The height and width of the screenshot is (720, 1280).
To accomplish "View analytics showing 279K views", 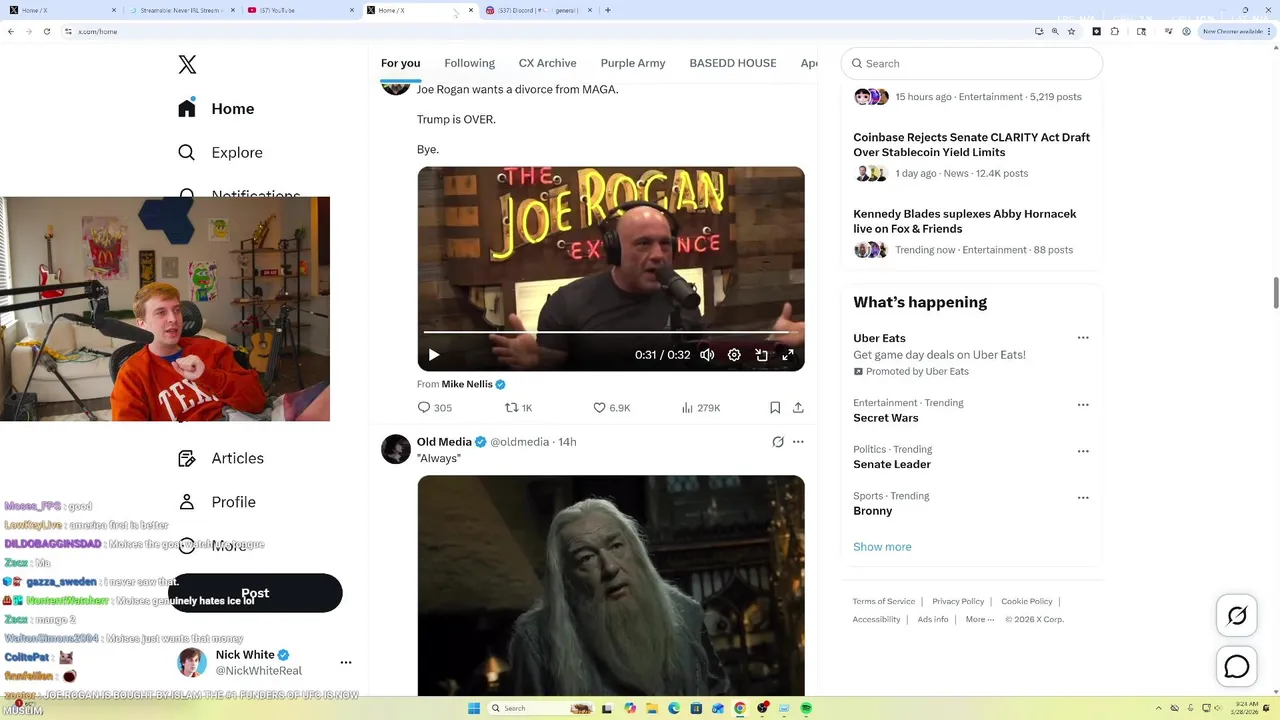I will (701, 408).
